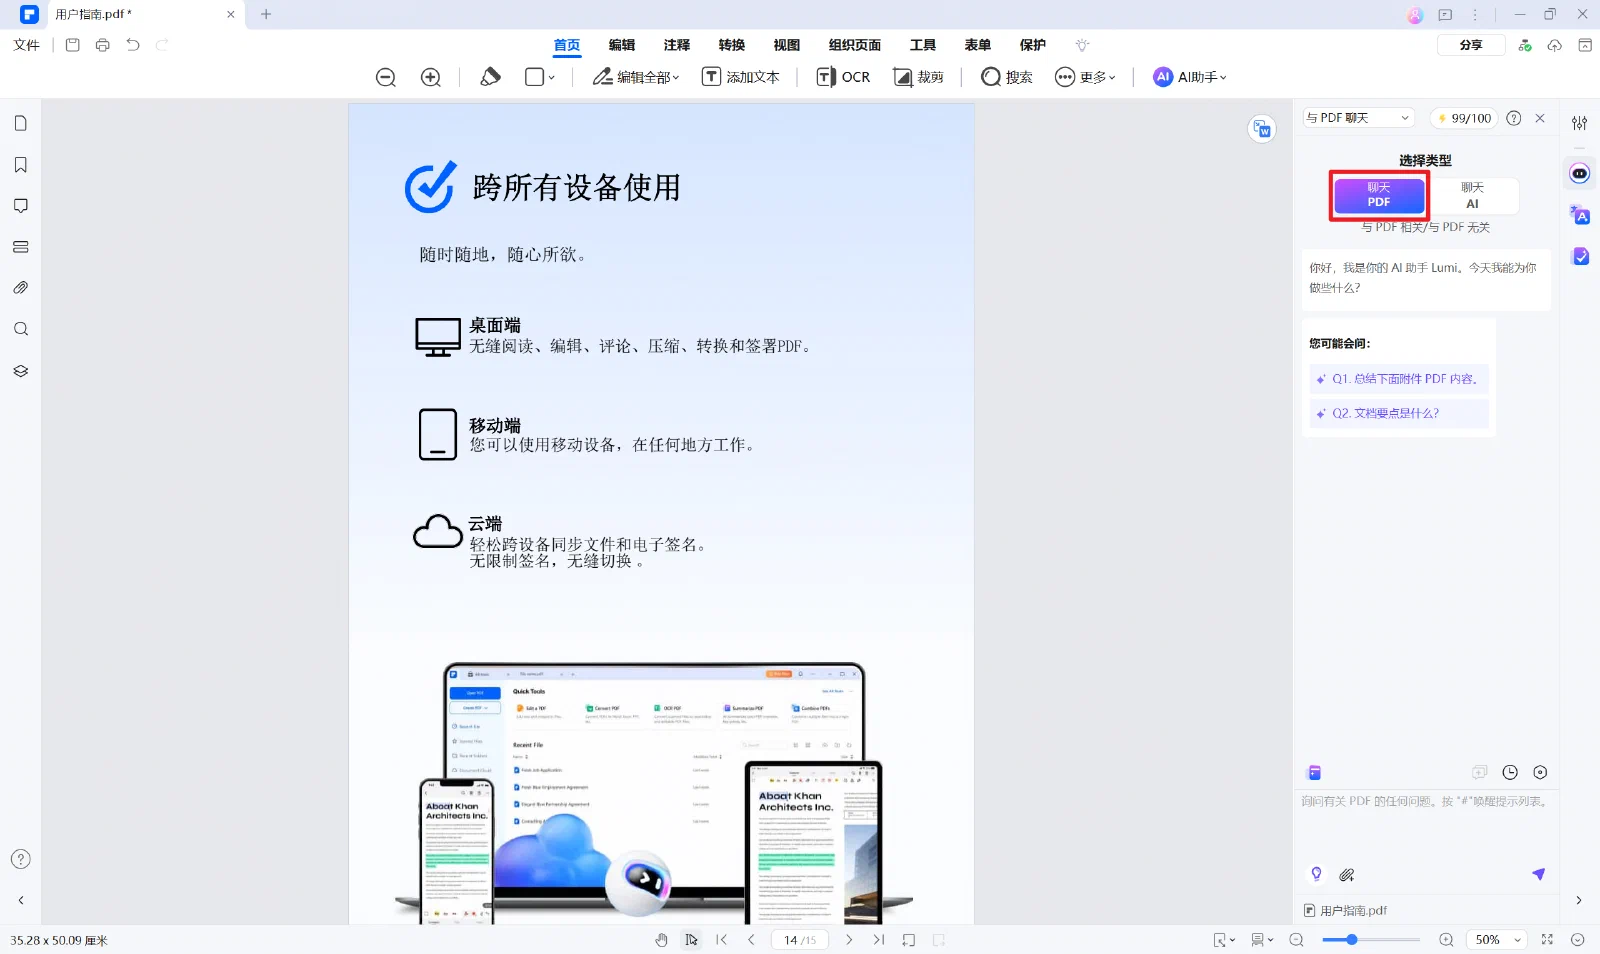Click the AI robot icon in the right sidebar
This screenshot has height=954, width=1600.
(1579, 173)
